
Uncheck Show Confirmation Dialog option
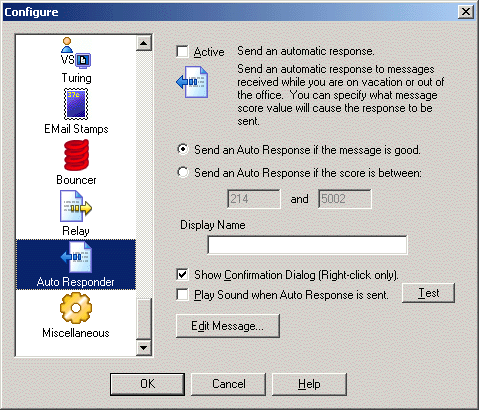coord(182,275)
